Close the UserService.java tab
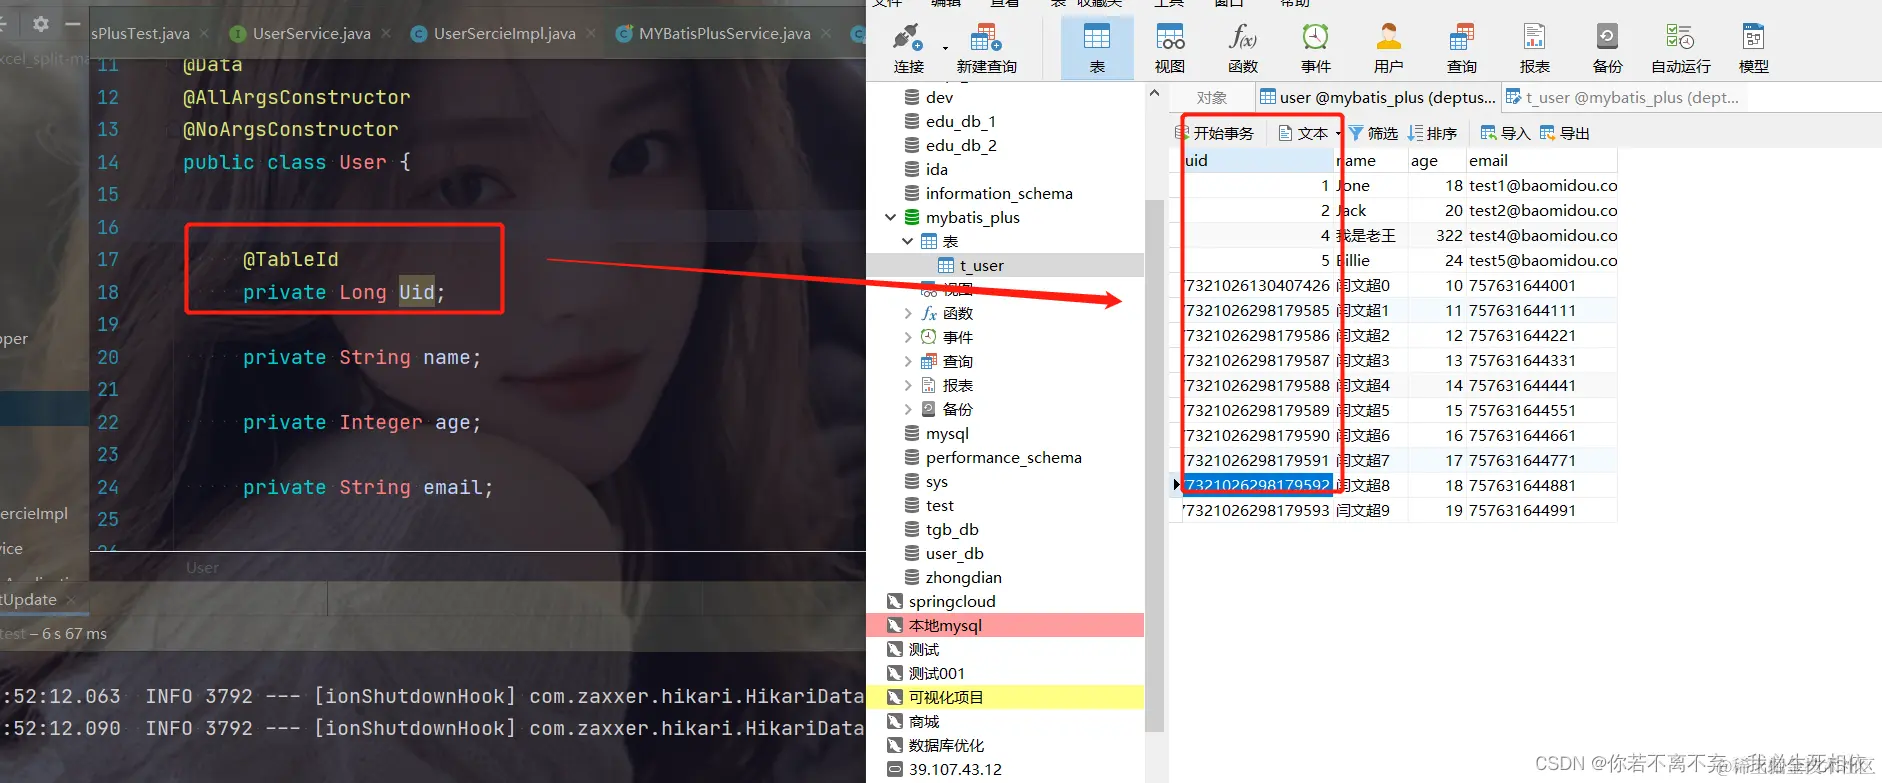Image resolution: width=1882 pixels, height=783 pixels. (386, 33)
